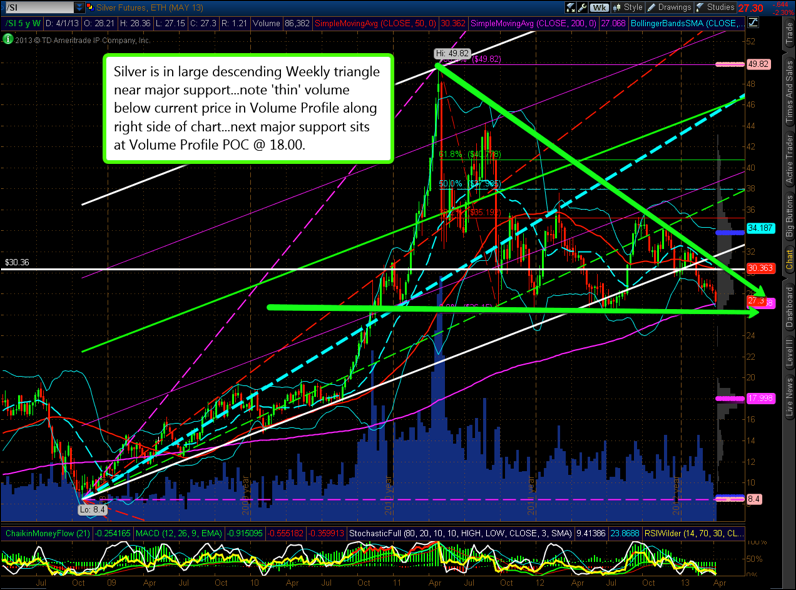The height and width of the screenshot is (590, 796).
Task: Click the quick study flask icon
Action: pos(571,7)
